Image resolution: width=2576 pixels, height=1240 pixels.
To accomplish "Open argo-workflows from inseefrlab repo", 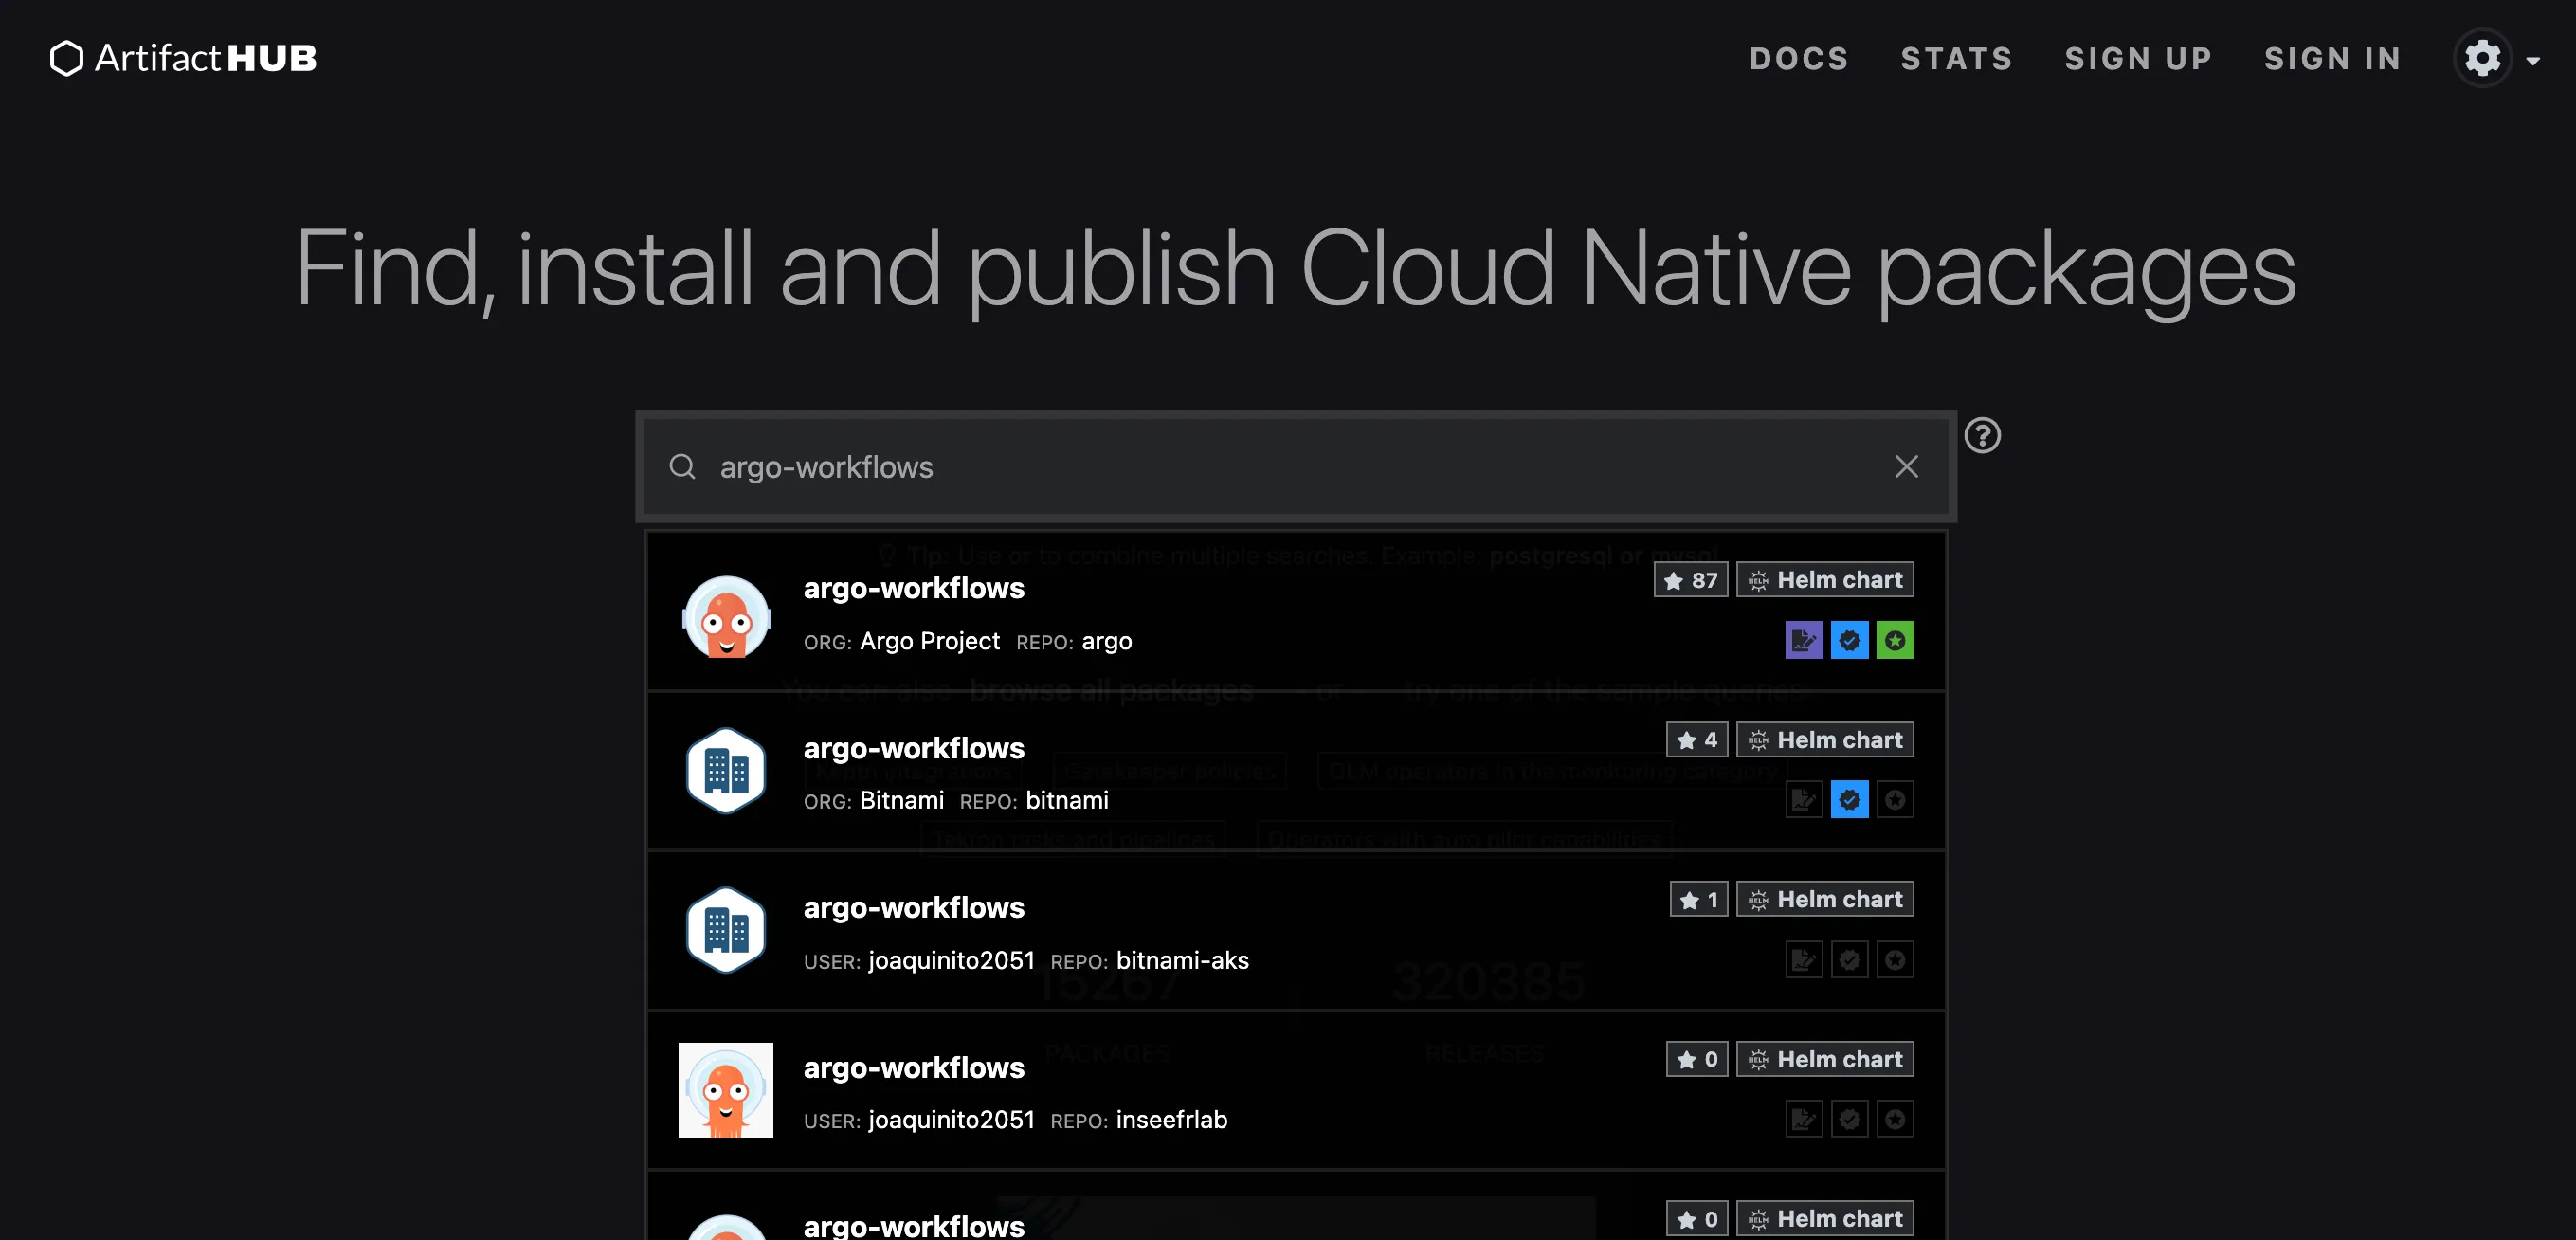I will click(x=1296, y=1091).
